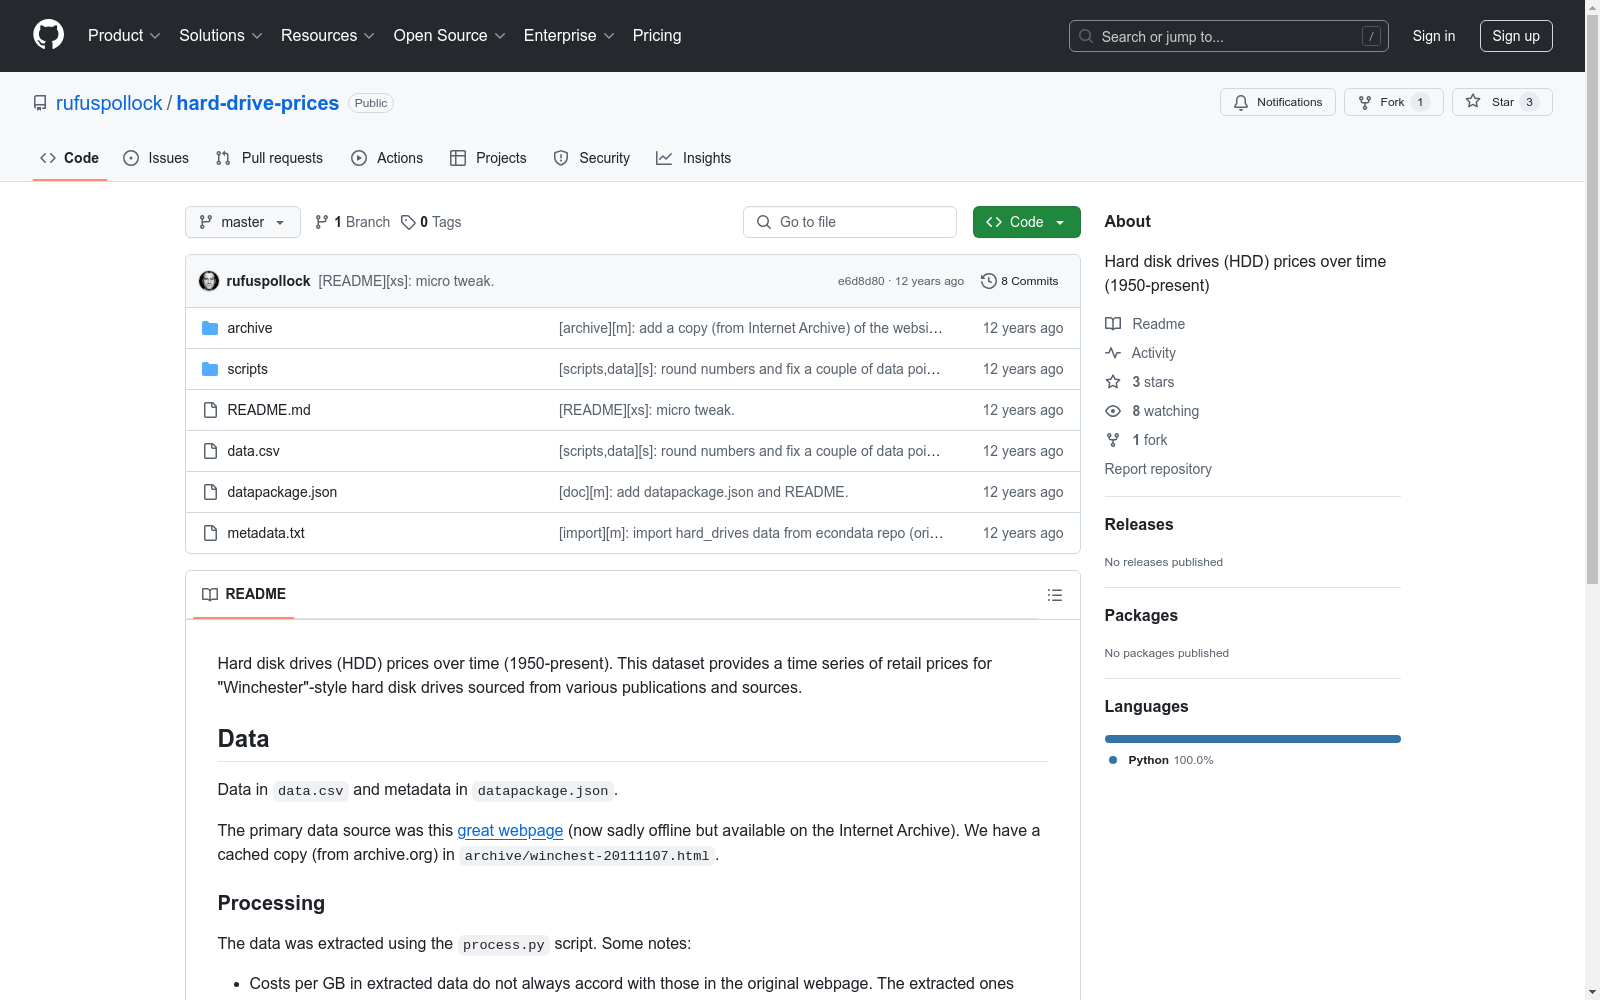
Task: Click the Star icon
Action: click(1473, 101)
